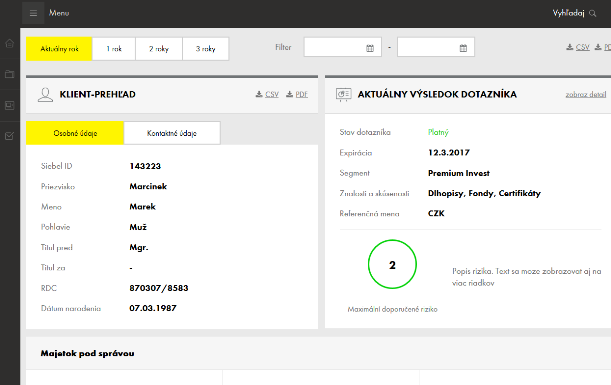Click expiration date 12.3.2017
The height and width of the screenshot is (385, 611).
[x=449, y=152]
